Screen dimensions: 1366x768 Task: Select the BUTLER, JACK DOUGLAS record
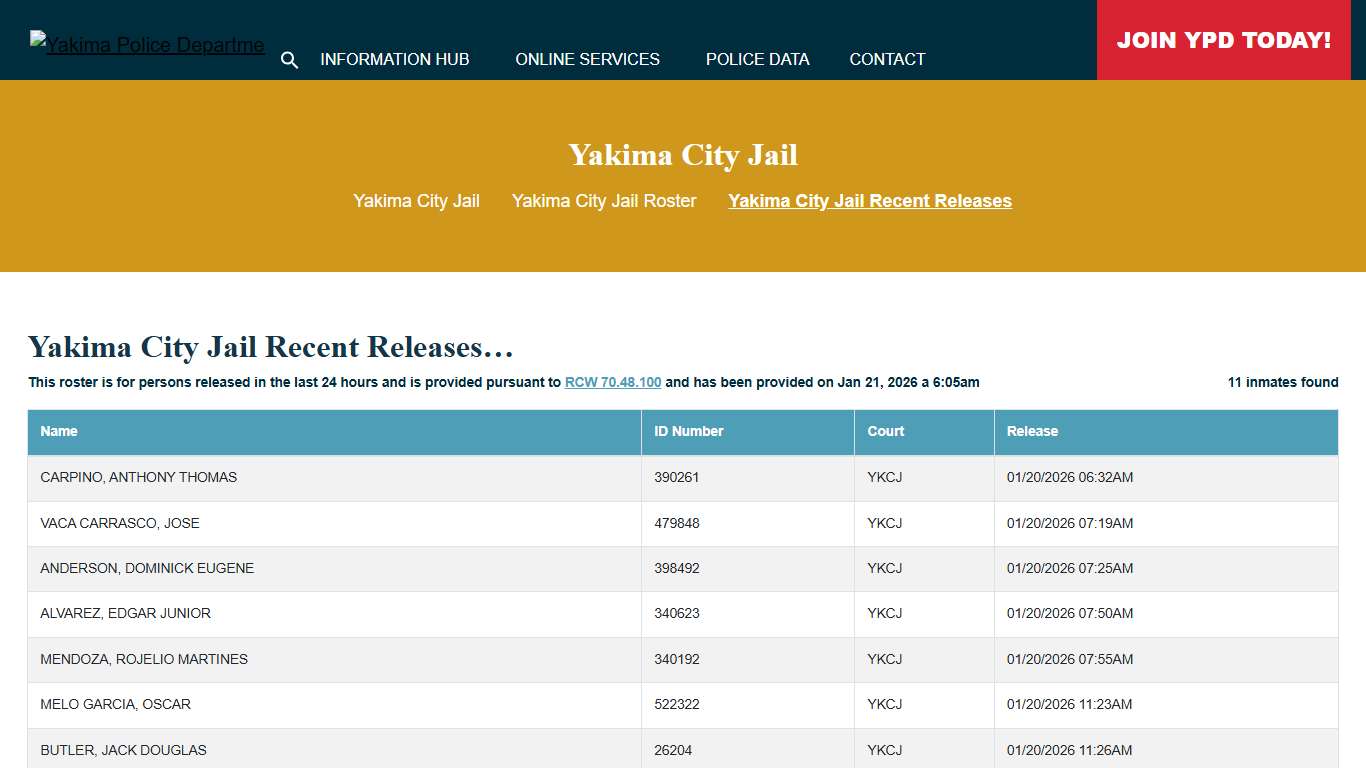(123, 750)
